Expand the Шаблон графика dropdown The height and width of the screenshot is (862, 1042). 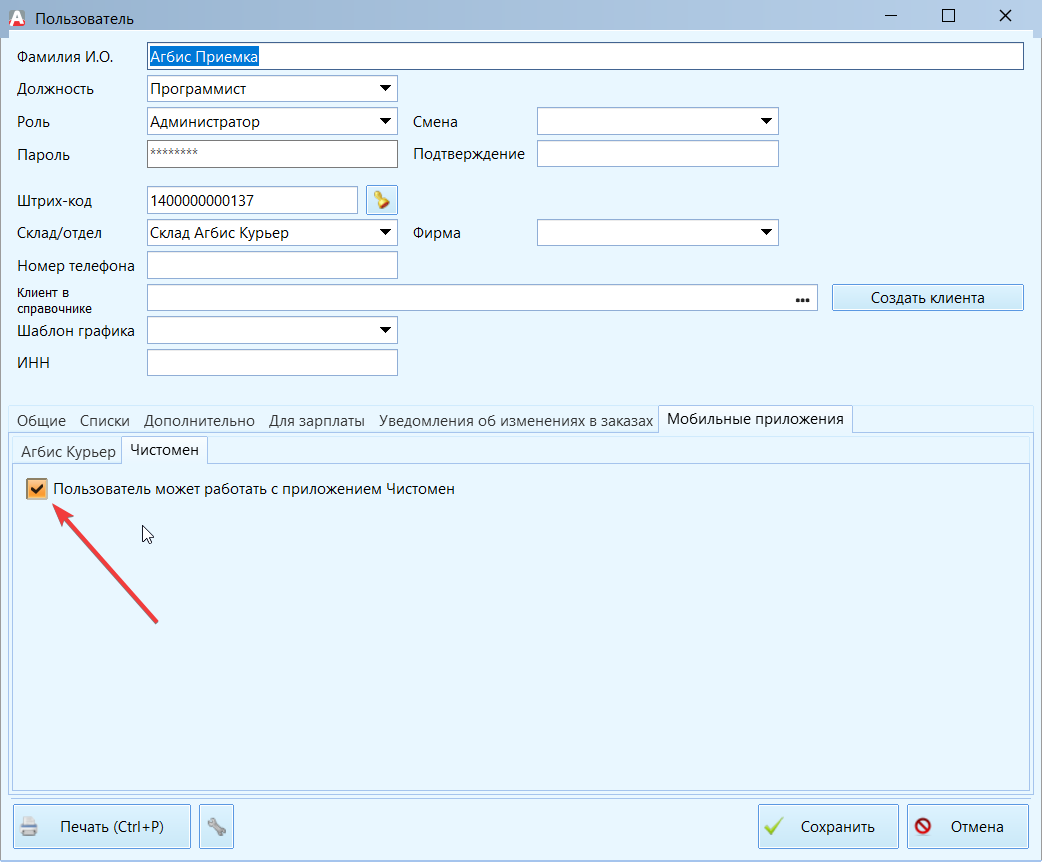385,330
